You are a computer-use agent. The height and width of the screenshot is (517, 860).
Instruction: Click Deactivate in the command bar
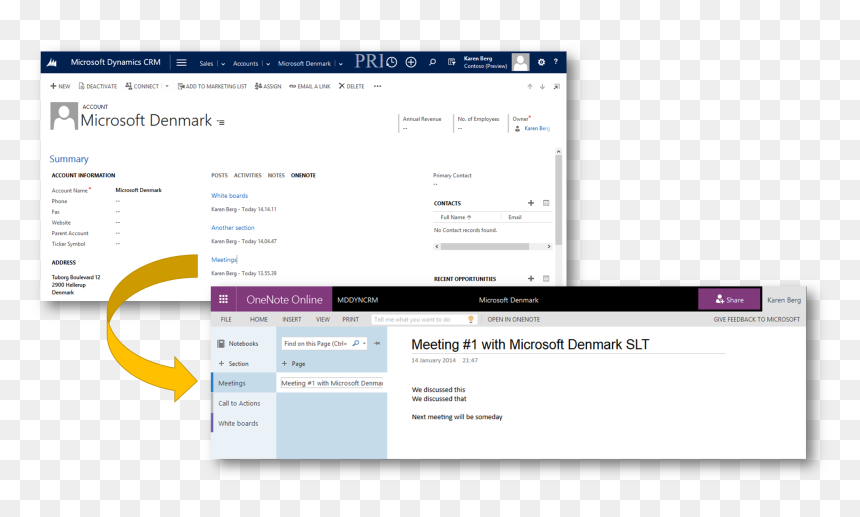[98, 86]
